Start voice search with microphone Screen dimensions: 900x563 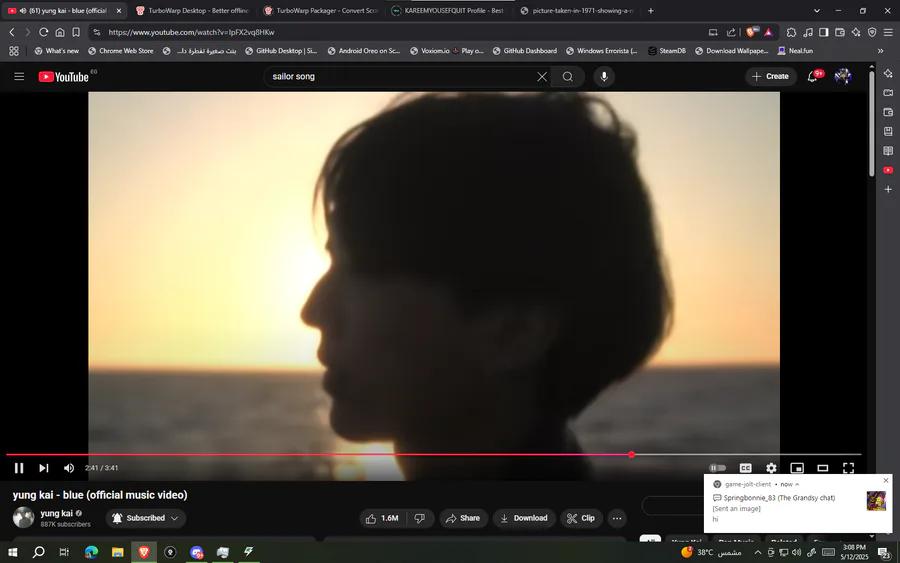pyautogui.click(x=604, y=76)
